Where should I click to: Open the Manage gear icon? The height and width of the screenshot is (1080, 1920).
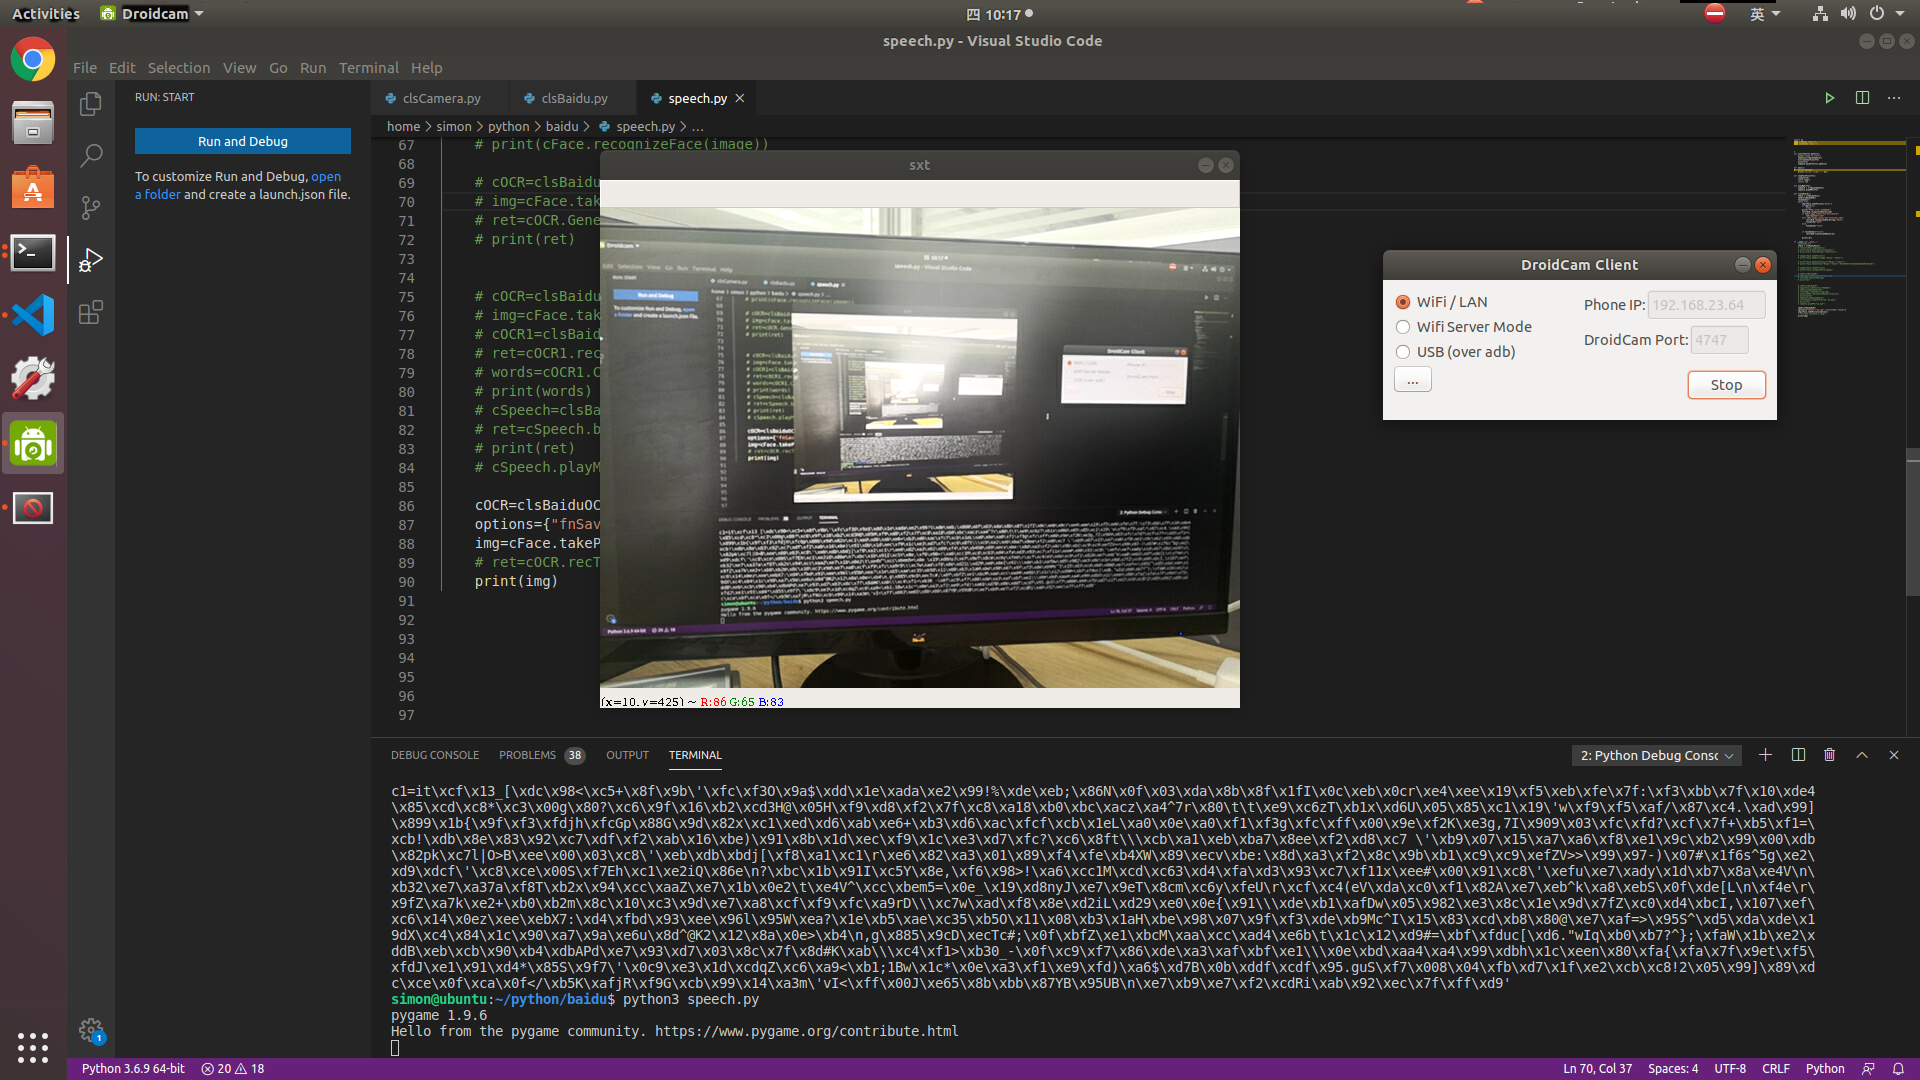click(x=91, y=1030)
